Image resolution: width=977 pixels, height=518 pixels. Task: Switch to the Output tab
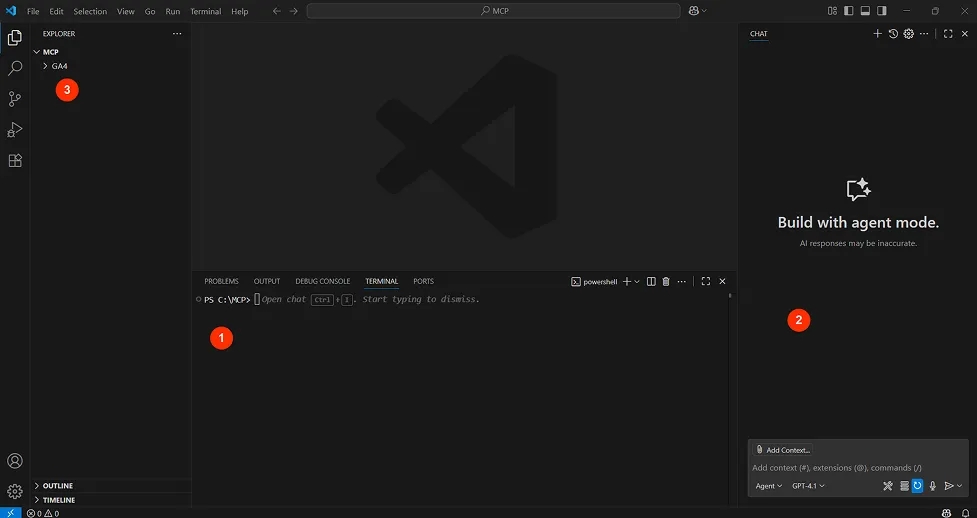(x=267, y=281)
